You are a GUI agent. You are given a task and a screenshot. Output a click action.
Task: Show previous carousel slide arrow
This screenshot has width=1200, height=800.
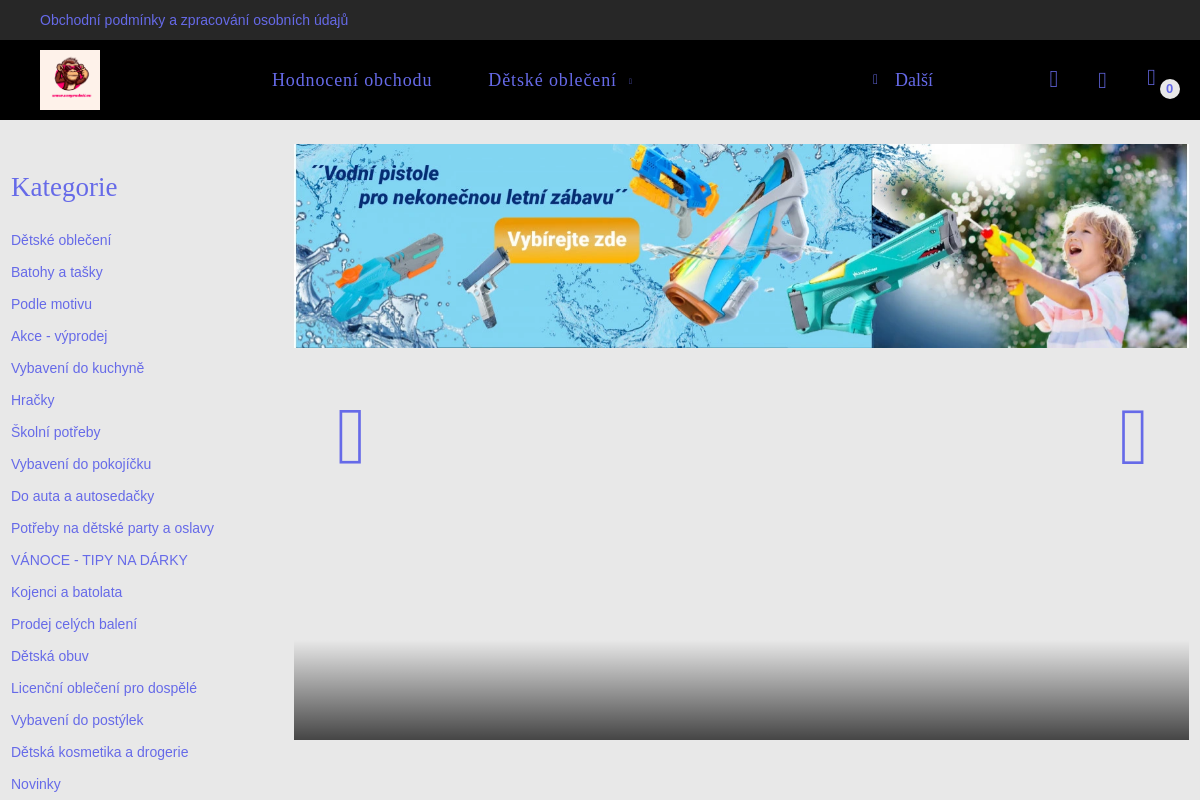[351, 437]
